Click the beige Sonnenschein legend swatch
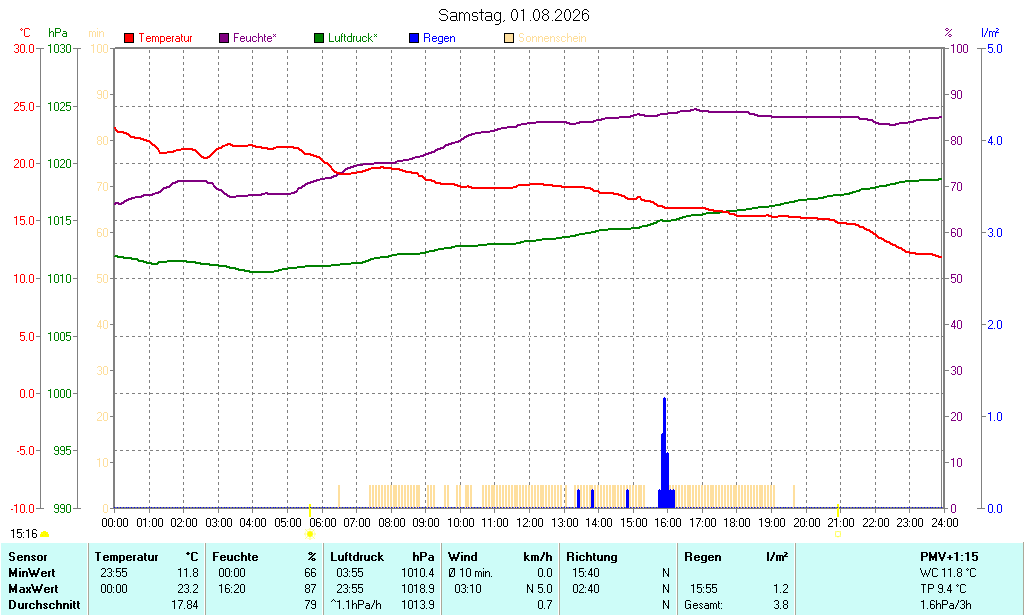 (509, 39)
